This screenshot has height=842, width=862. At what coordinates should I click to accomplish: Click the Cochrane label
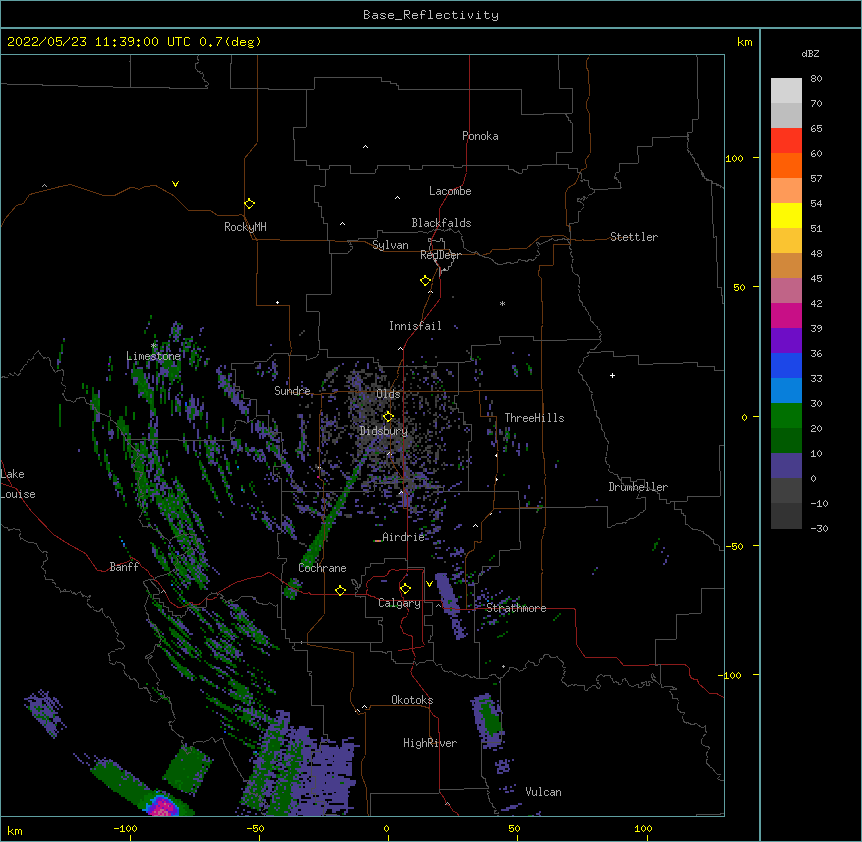(x=322, y=568)
